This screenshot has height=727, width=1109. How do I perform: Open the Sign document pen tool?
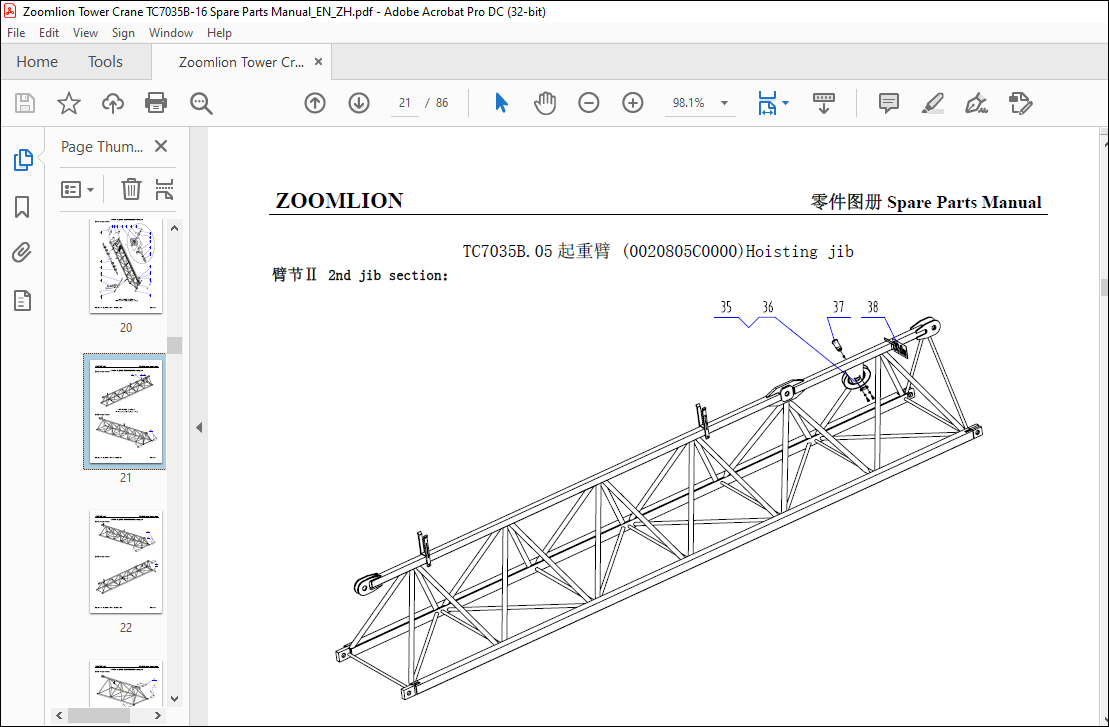tap(976, 103)
